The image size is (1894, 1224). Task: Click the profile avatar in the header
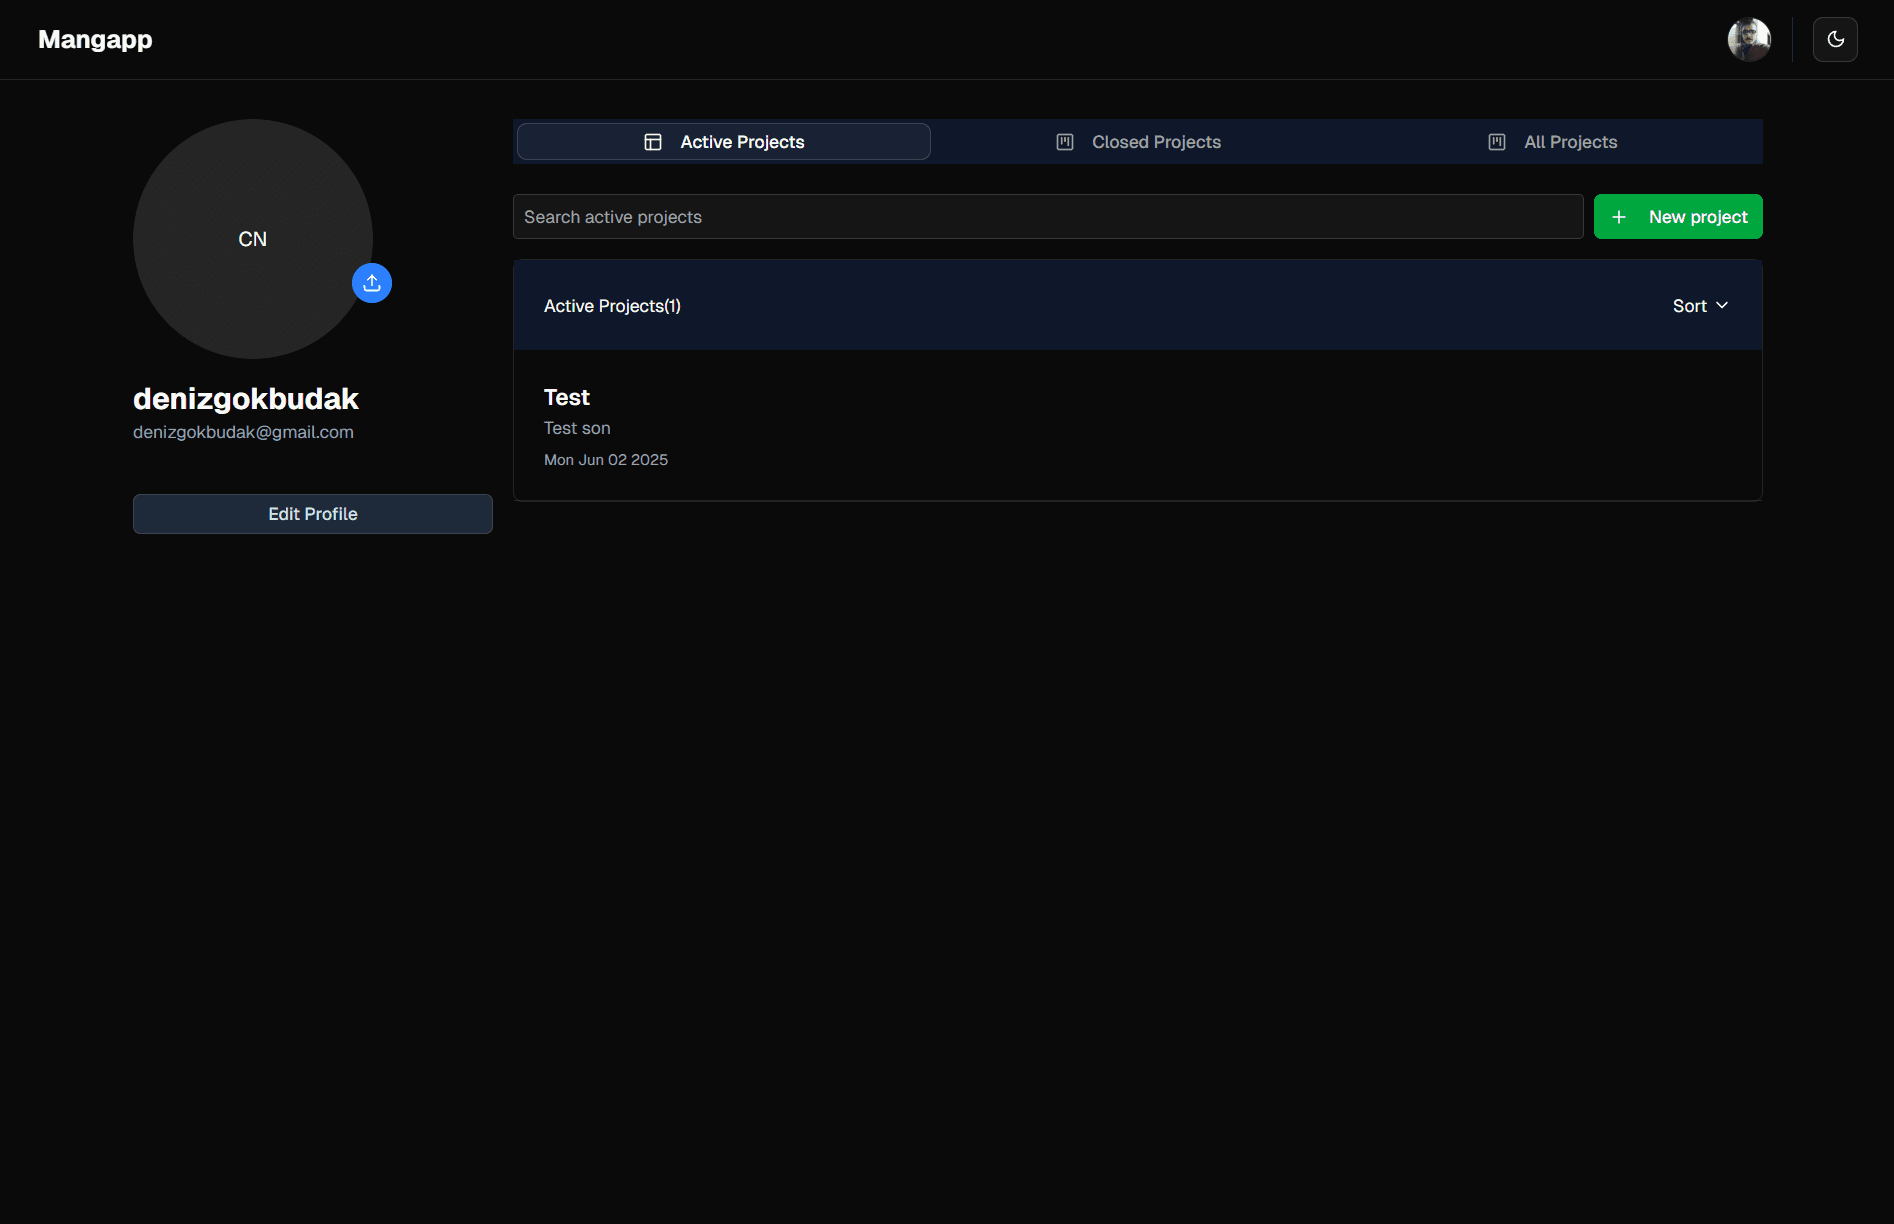click(x=1748, y=39)
